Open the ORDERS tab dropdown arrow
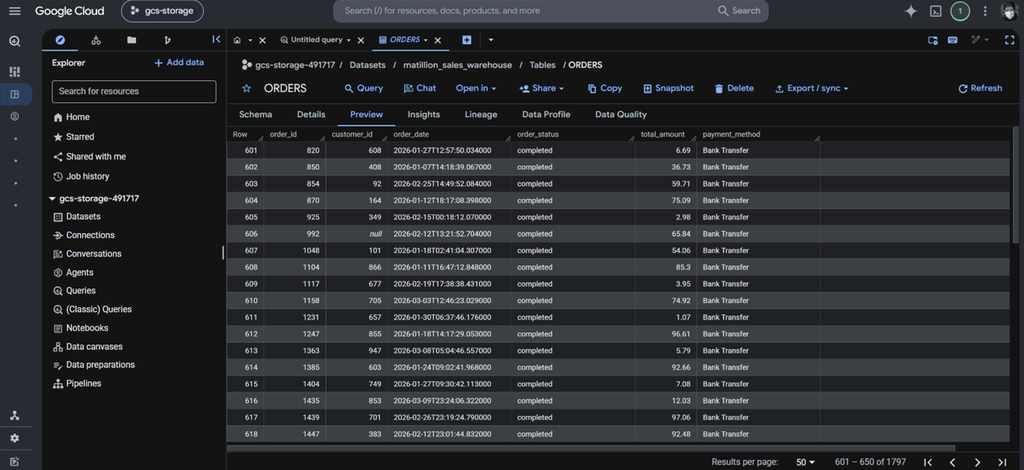Image resolution: width=1024 pixels, height=470 pixels. 426,40
